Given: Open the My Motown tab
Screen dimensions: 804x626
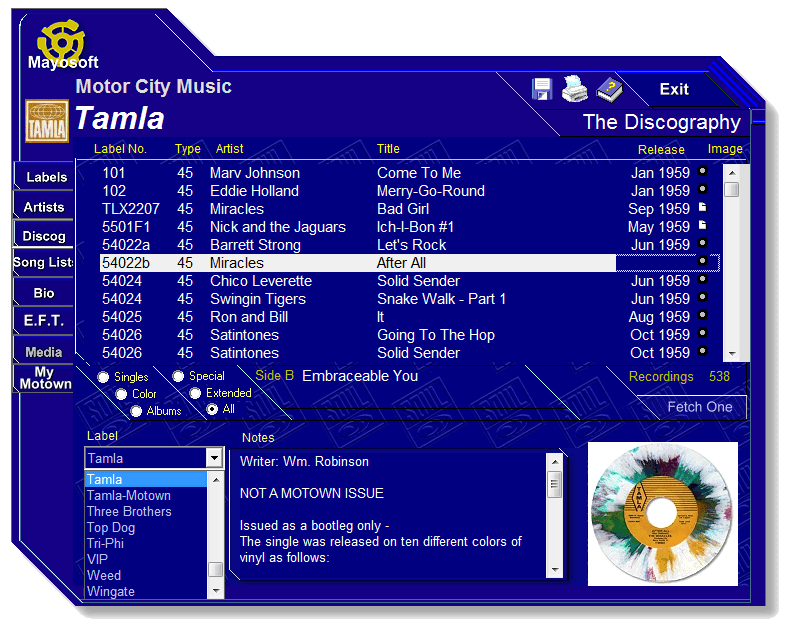Looking at the screenshot, I should tap(45, 378).
